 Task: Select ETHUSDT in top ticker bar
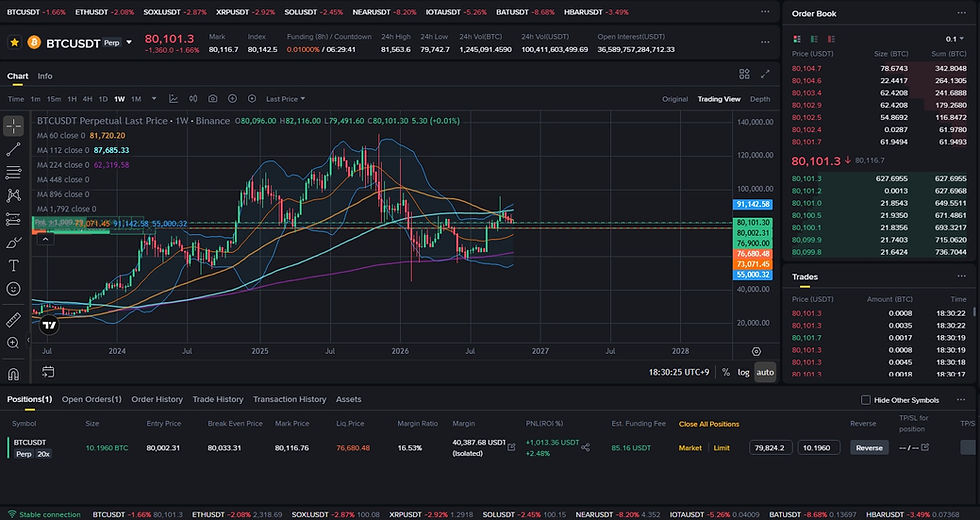point(104,12)
